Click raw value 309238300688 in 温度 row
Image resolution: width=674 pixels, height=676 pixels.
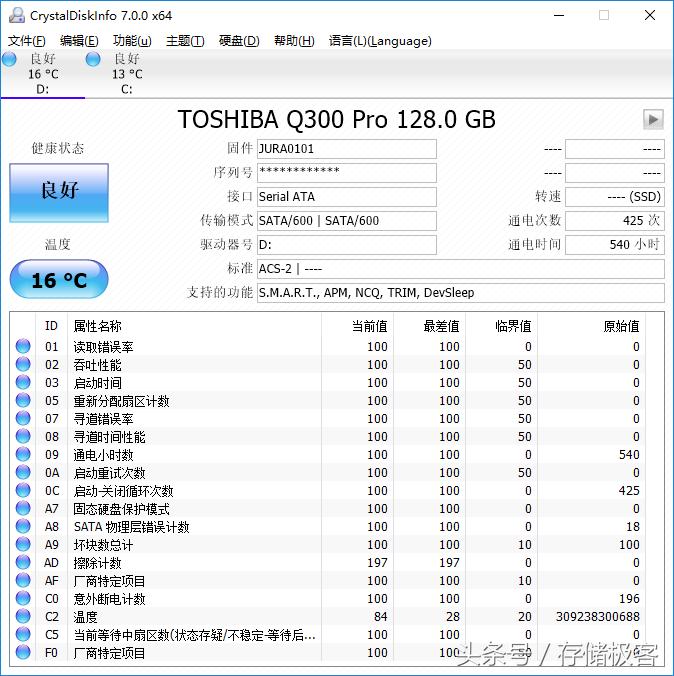click(x=598, y=617)
